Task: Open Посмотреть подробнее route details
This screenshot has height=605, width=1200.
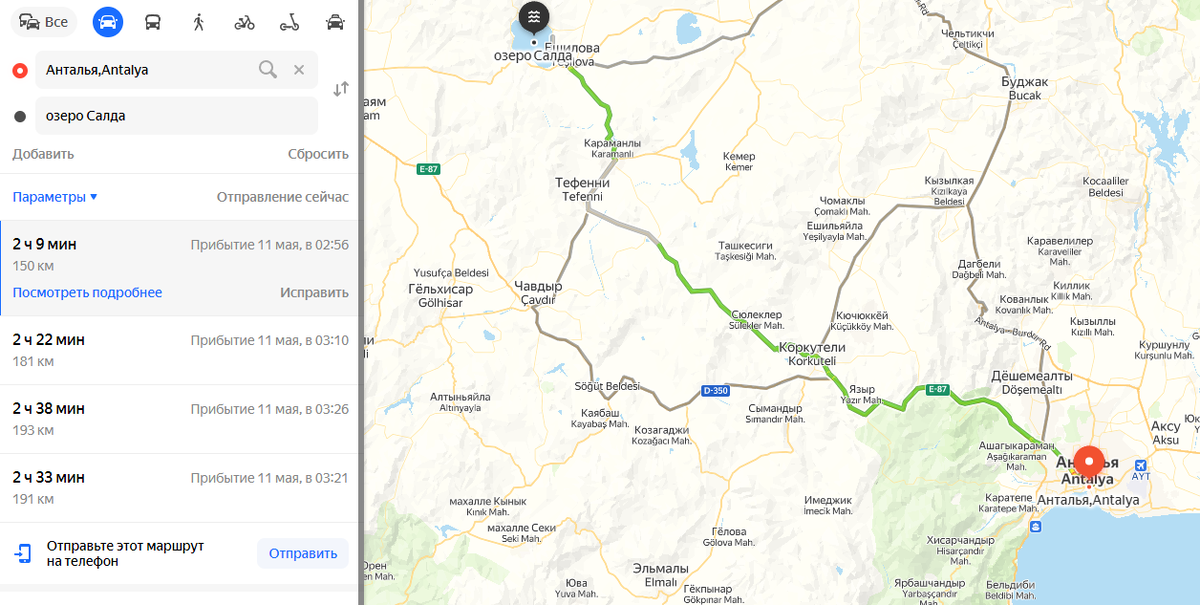Action: pos(87,293)
